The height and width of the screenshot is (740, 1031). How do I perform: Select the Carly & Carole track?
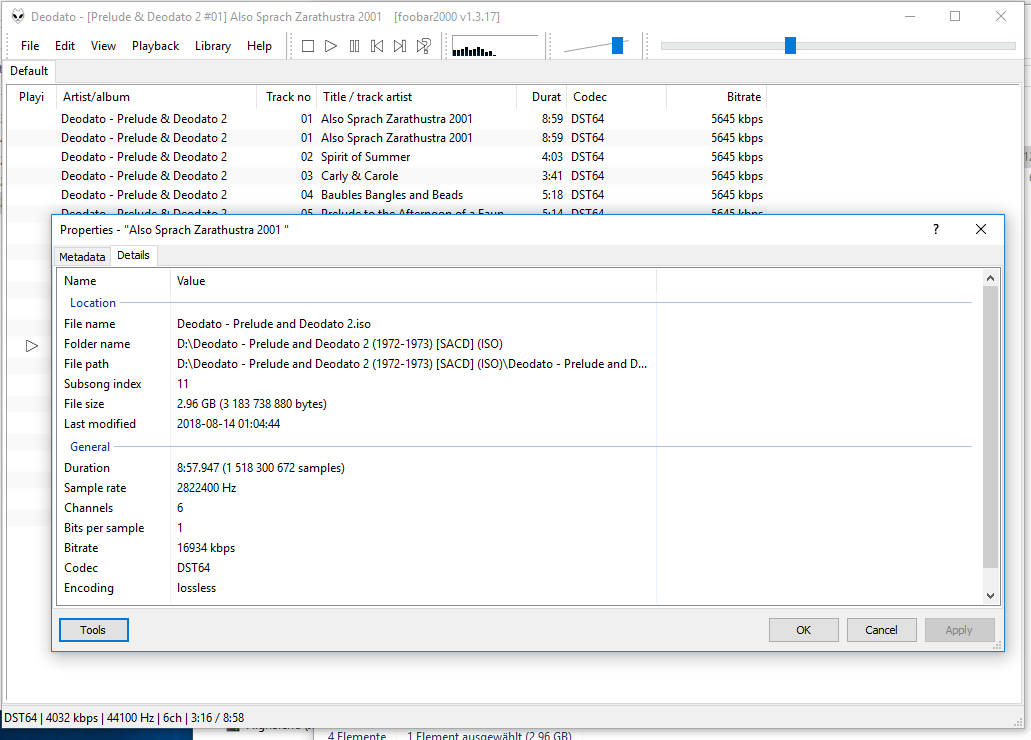(385, 176)
